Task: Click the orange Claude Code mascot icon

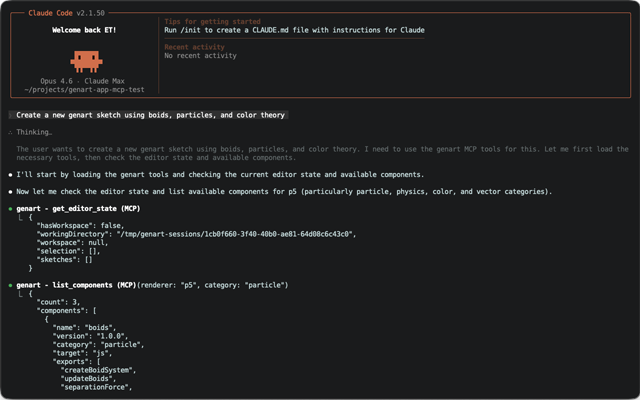Action: pos(86,62)
